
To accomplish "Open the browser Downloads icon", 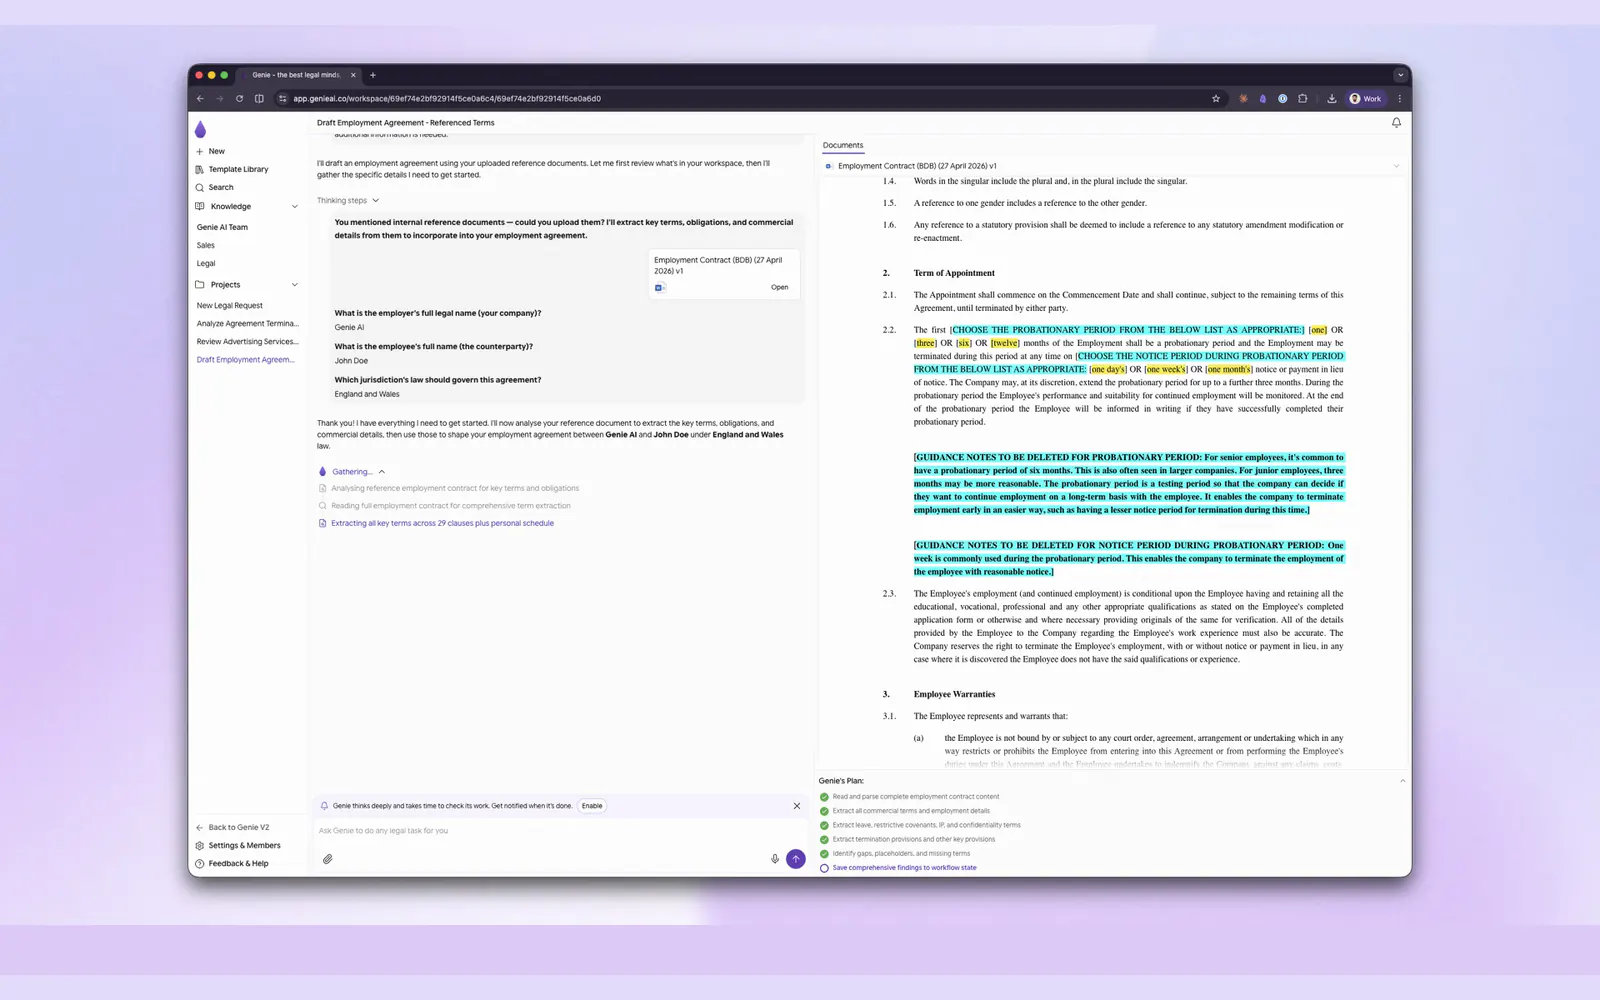I will [x=1332, y=99].
